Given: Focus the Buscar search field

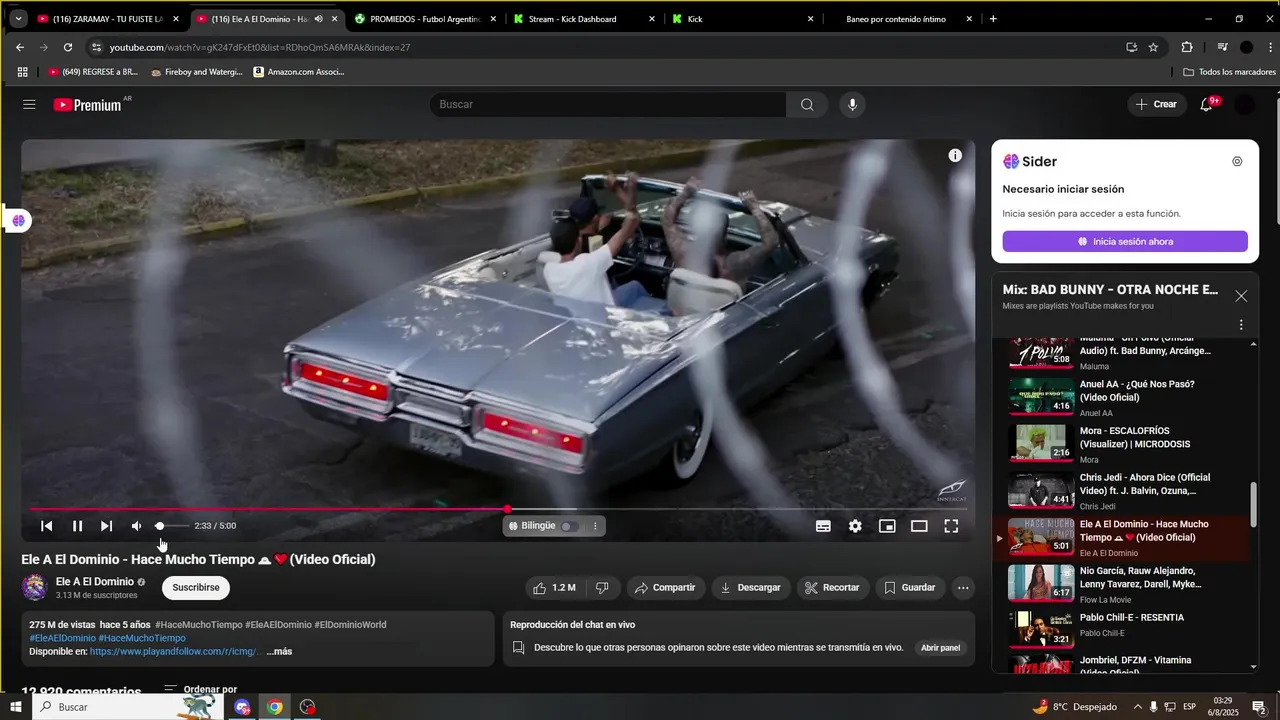Looking at the screenshot, I should 608,105.
